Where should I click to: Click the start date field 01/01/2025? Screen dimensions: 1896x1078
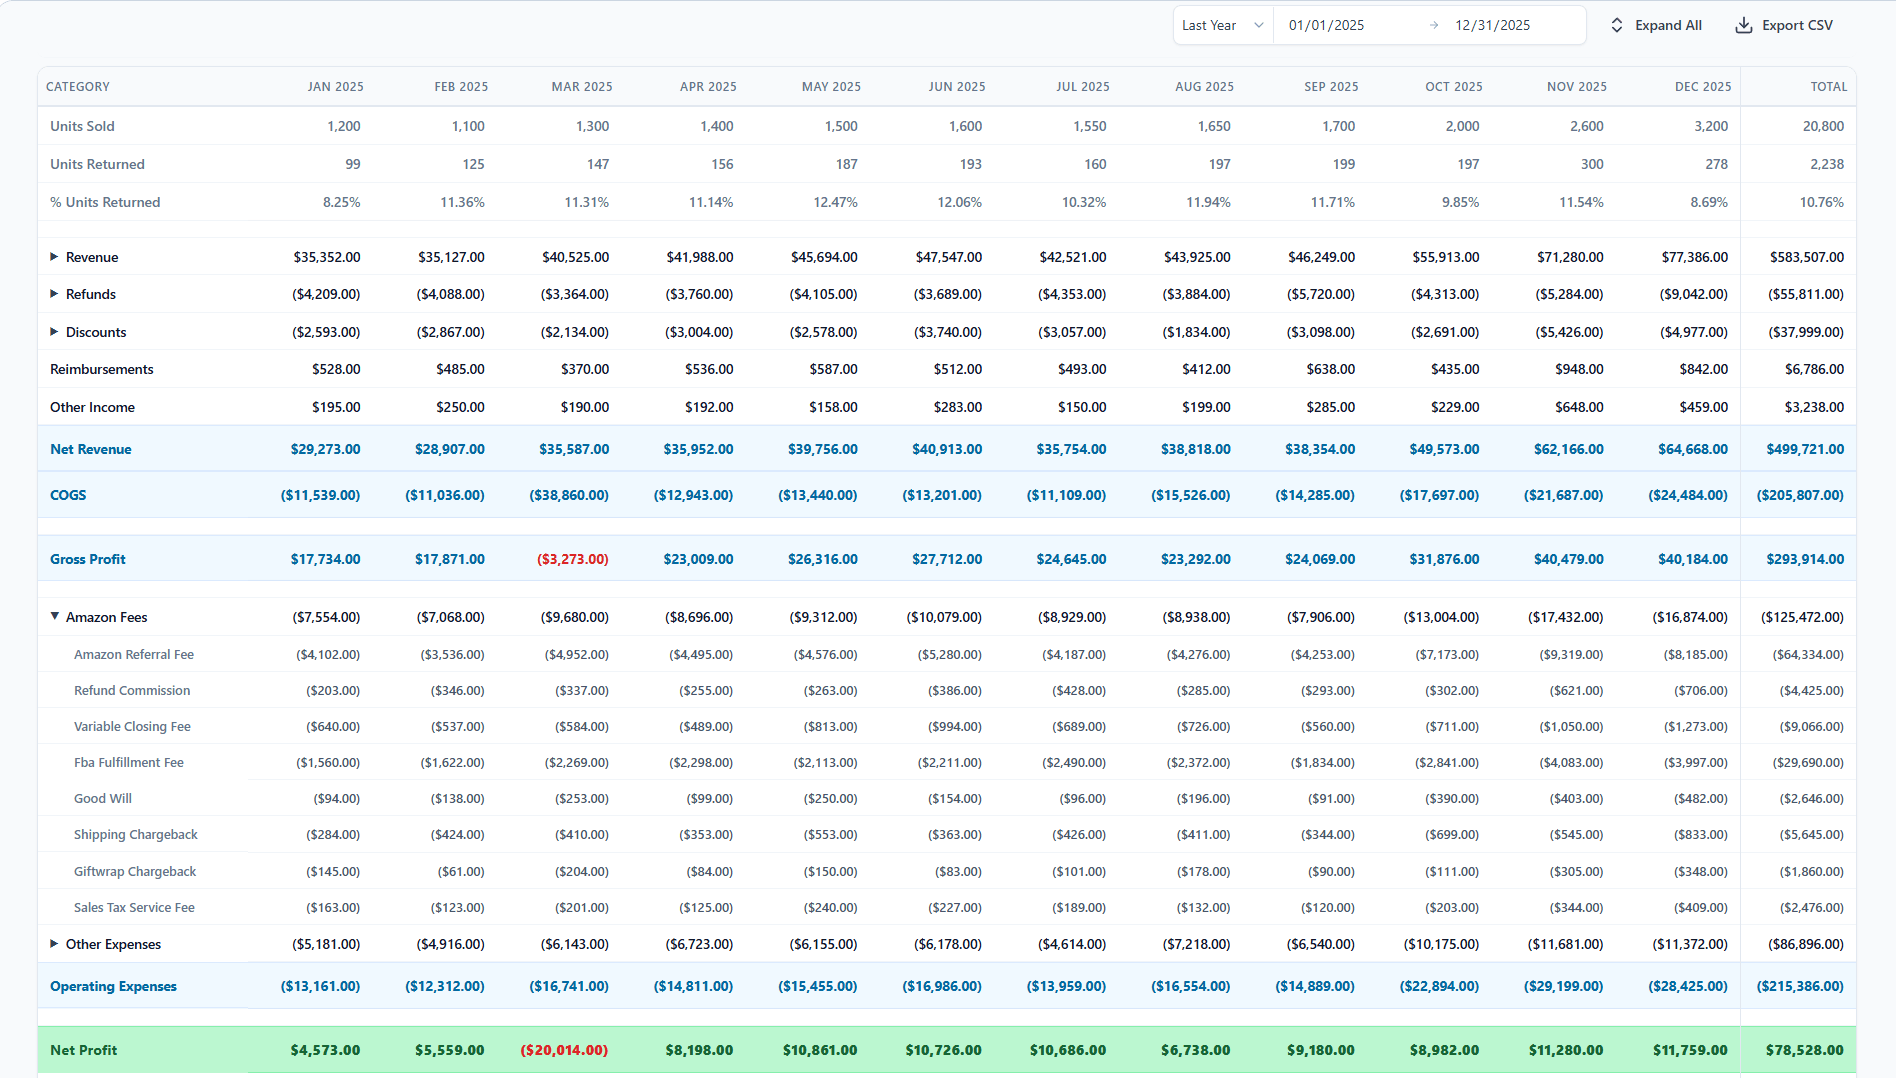(1326, 26)
